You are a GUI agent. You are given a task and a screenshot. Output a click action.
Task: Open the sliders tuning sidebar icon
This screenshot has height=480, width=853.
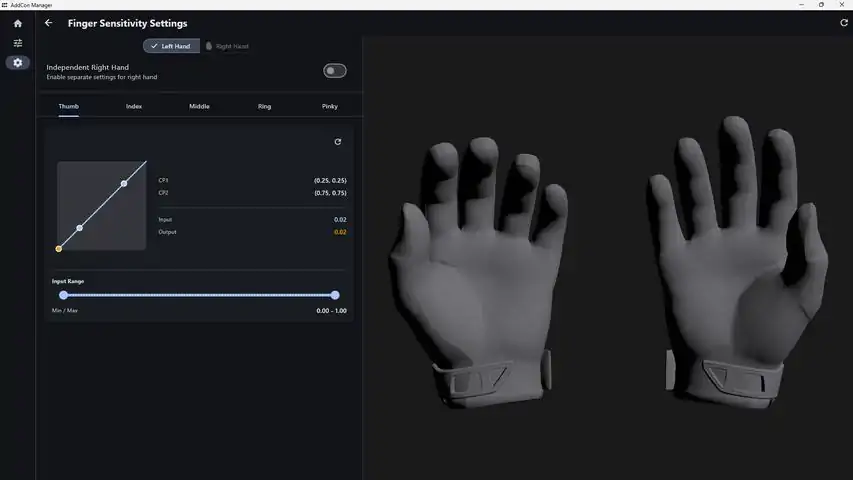tap(17, 43)
